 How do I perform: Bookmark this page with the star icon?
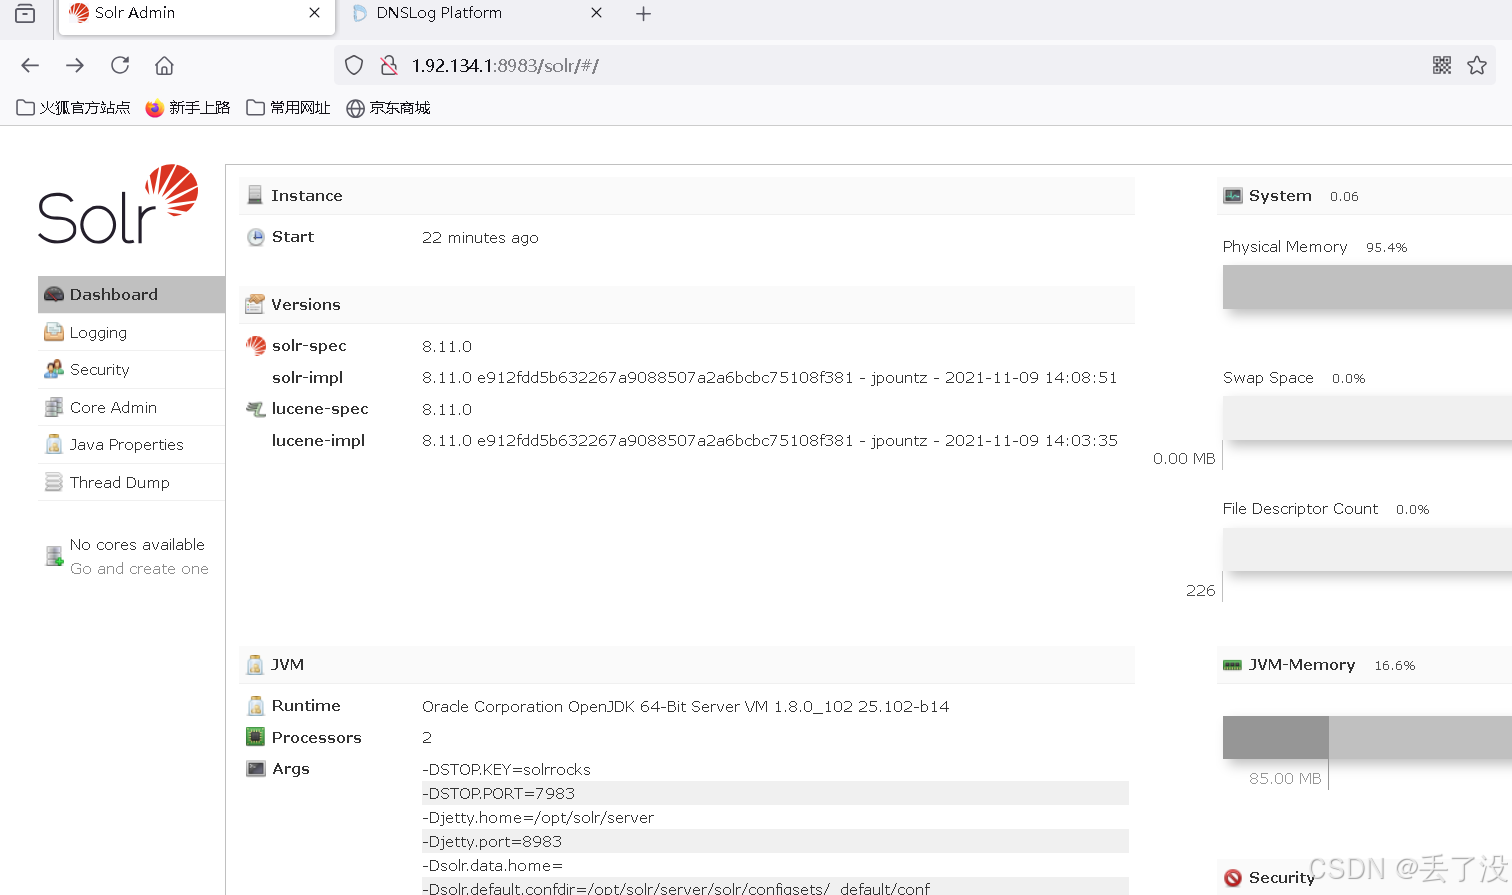coord(1477,65)
